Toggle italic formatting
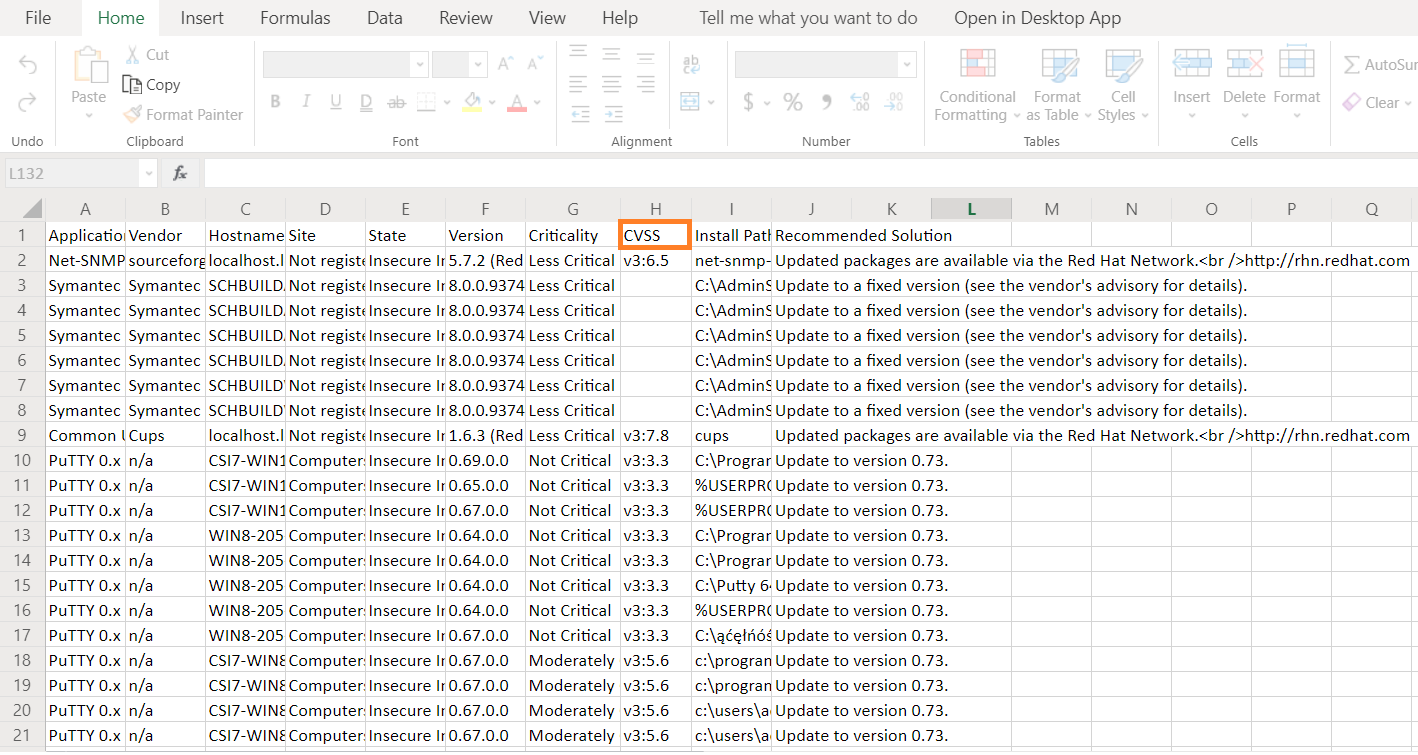The height and width of the screenshot is (755, 1418). coord(305,101)
